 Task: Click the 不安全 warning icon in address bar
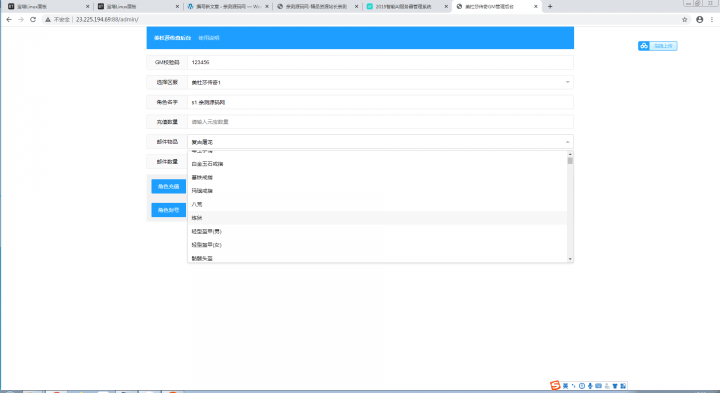(x=48, y=19)
